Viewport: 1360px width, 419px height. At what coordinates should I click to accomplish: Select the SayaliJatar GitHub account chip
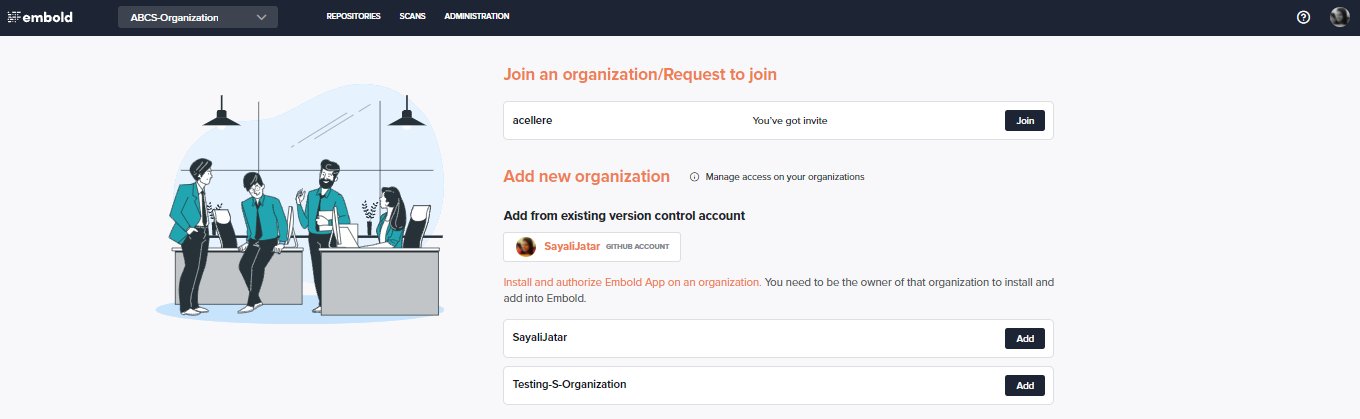coord(592,246)
